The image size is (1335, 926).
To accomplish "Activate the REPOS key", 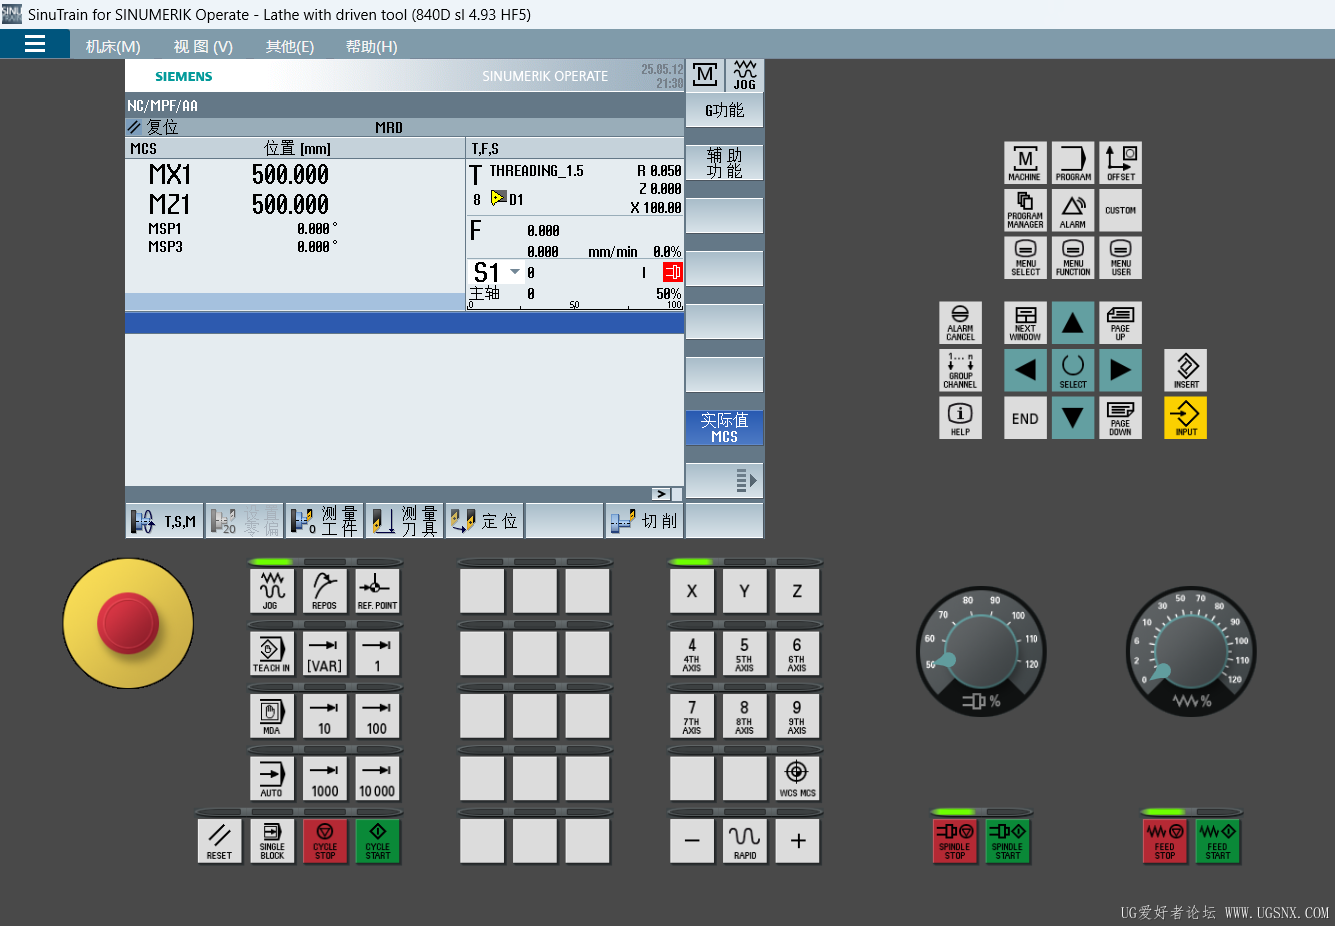I will coord(324,591).
